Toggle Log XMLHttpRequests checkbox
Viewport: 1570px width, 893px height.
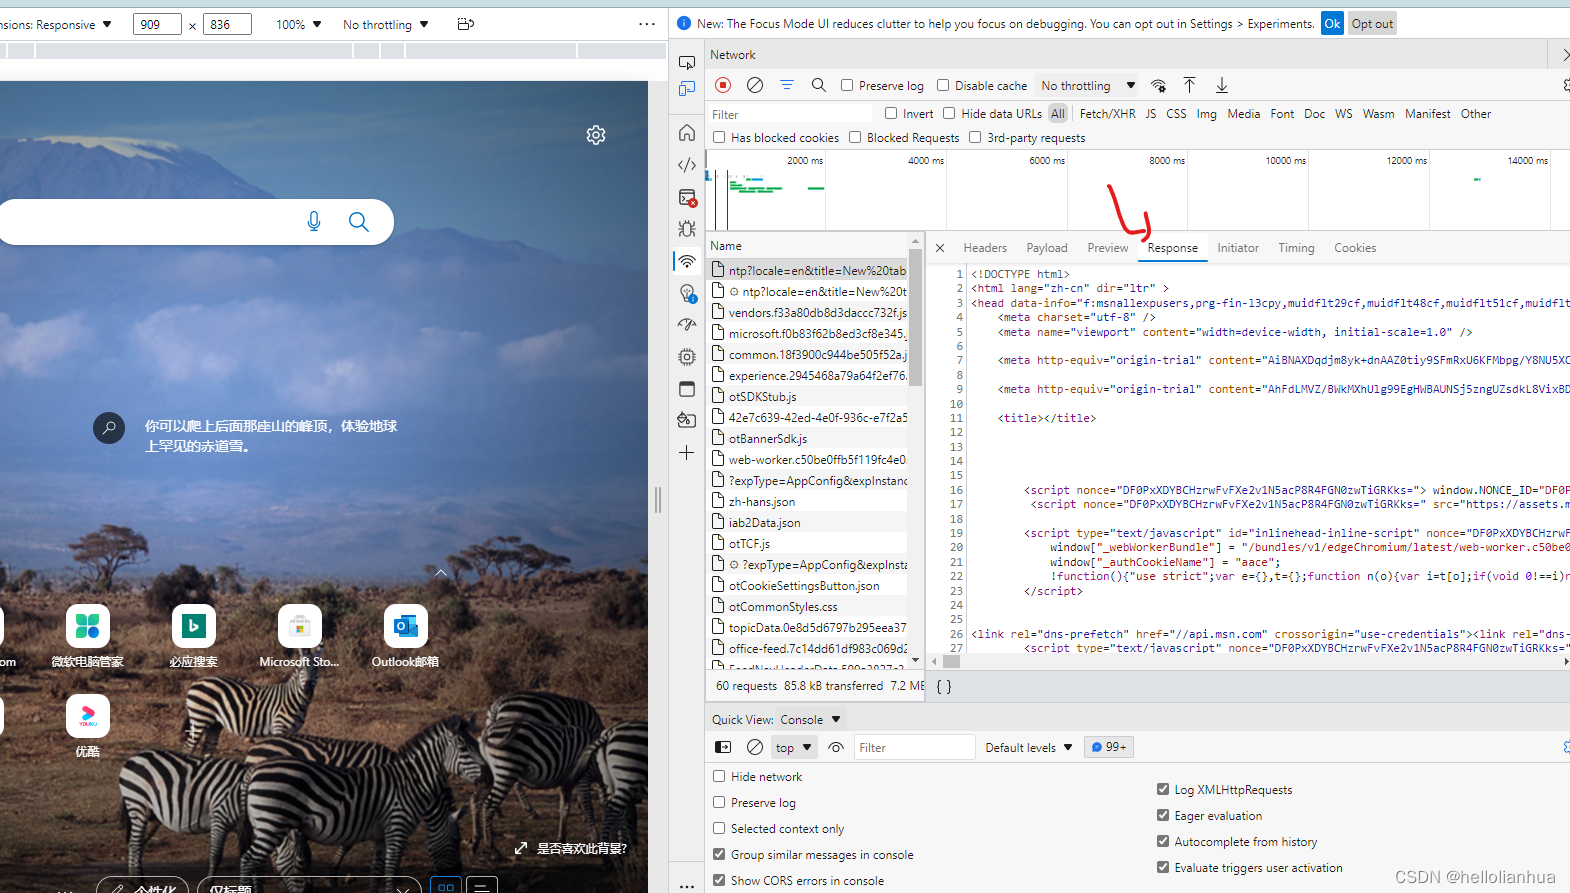click(x=1163, y=789)
